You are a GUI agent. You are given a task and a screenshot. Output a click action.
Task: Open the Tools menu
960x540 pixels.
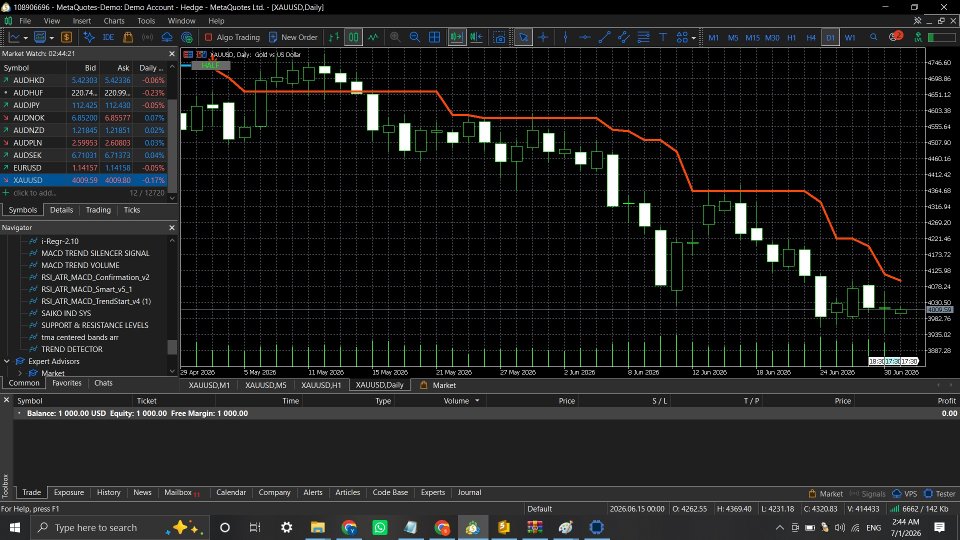pyautogui.click(x=146, y=21)
